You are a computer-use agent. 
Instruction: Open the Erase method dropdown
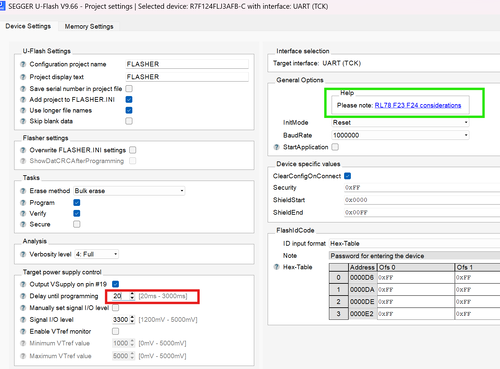point(129,191)
